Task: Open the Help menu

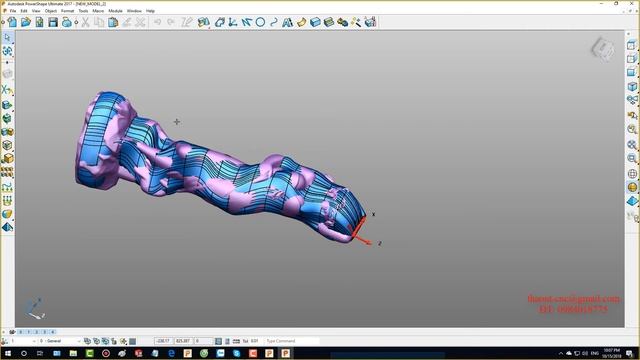Action: 150,11
